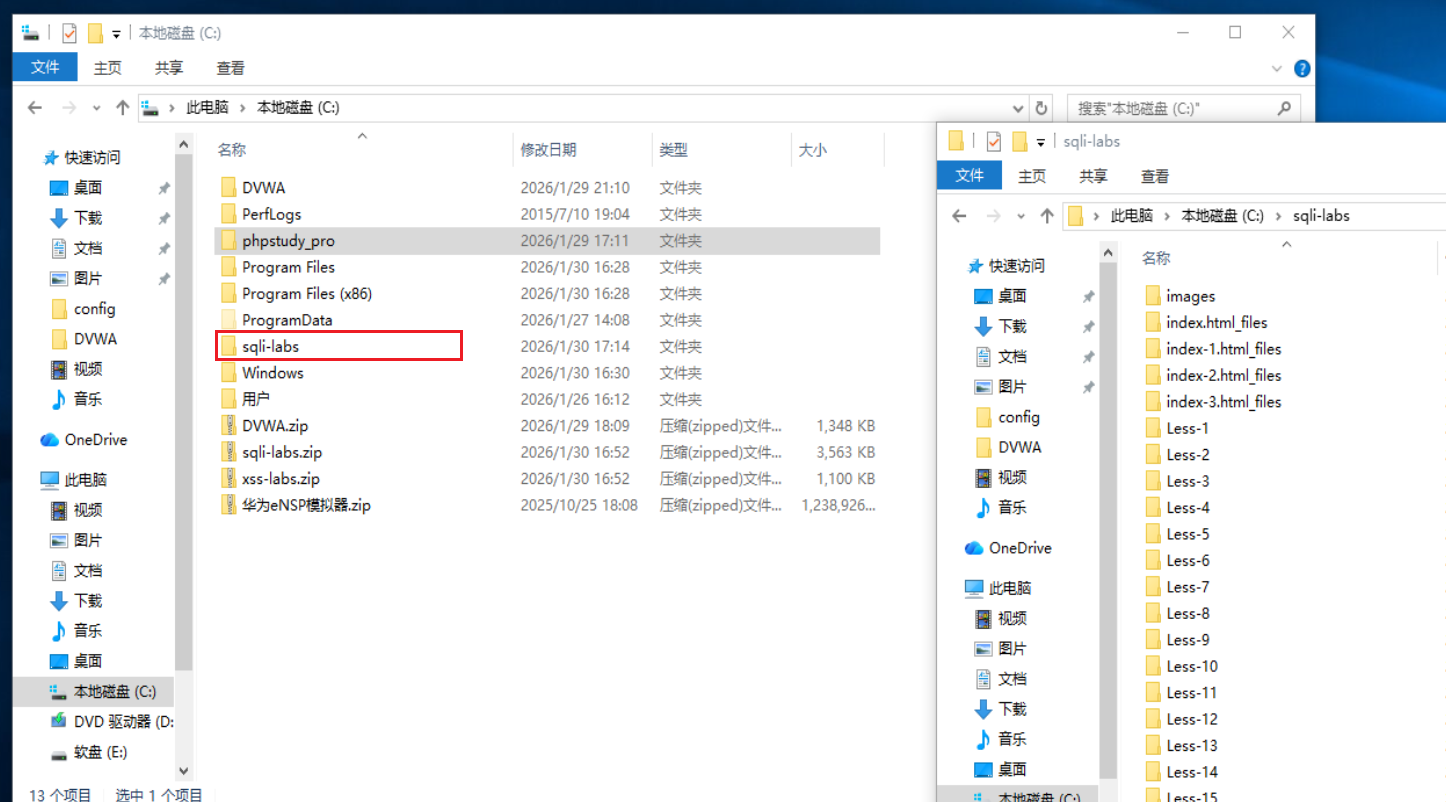Open address bar history dropdown in C: window
The image size is (1446, 802).
coord(1019,107)
